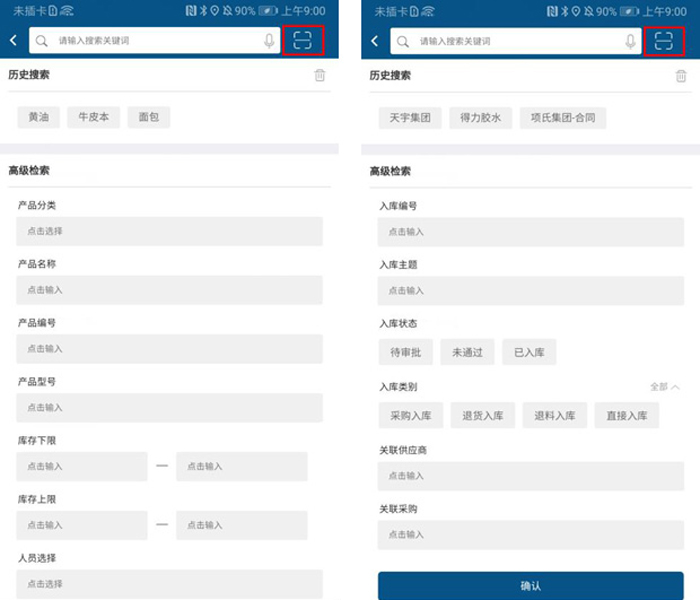Open 产品分类 selection dropdown

pyautogui.click(x=169, y=231)
